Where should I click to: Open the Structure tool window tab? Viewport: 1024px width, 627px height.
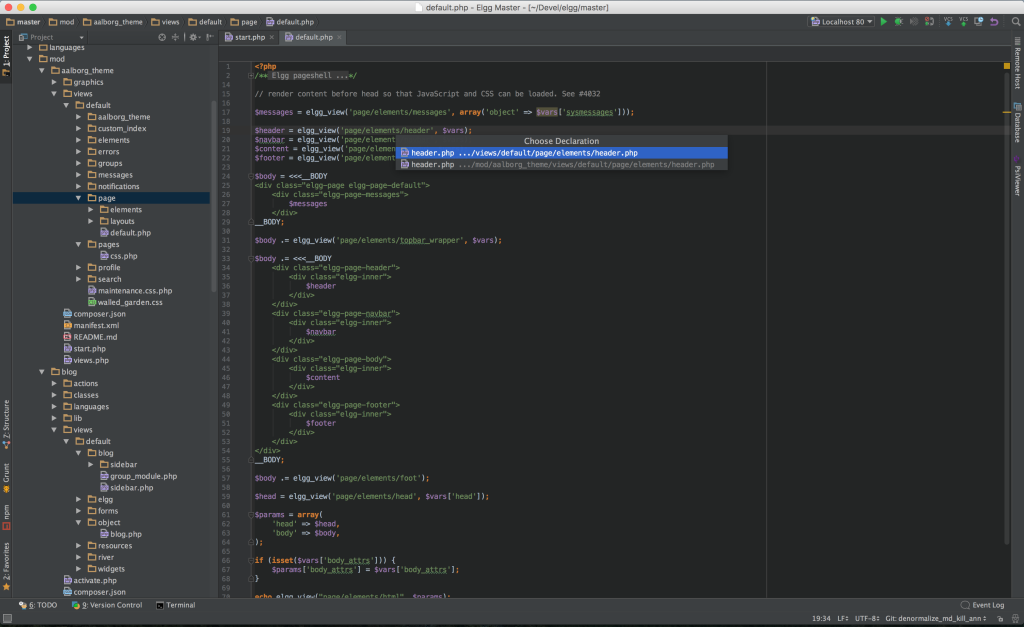pyautogui.click(x=6, y=425)
